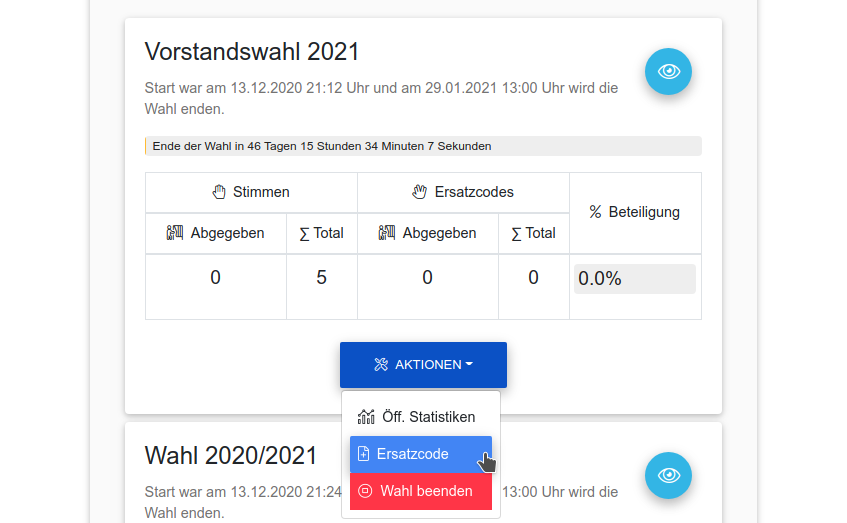This screenshot has height=523, width=847.
Task: Click the election countdown progress bar
Action: coord(423,146)
